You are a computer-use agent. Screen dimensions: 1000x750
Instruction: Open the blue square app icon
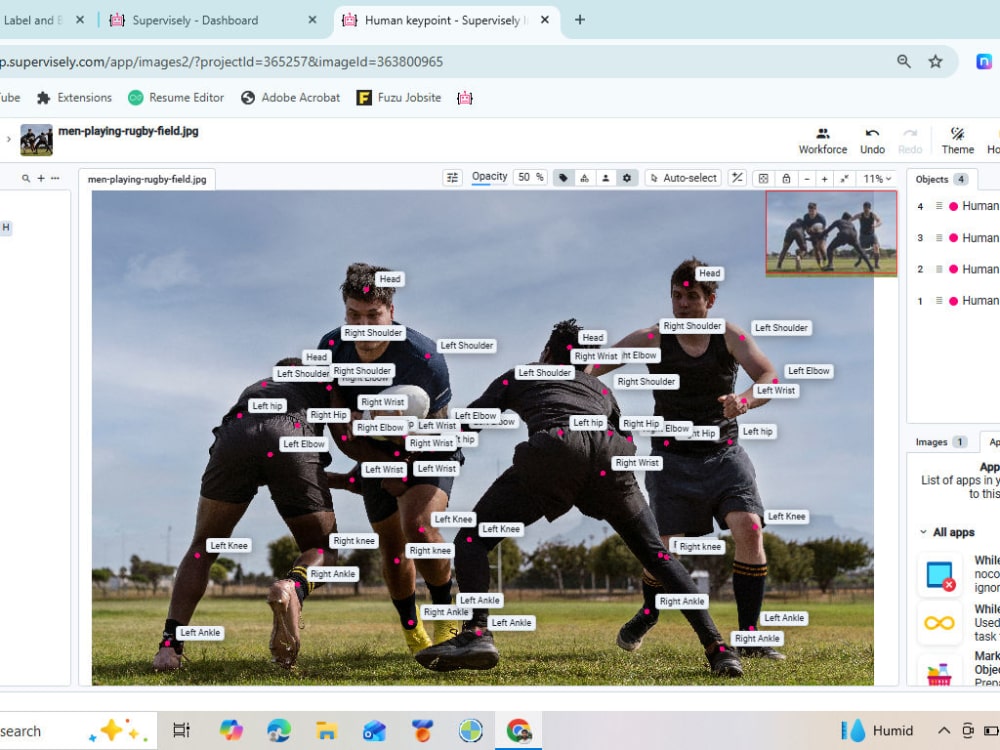[939, 575]
